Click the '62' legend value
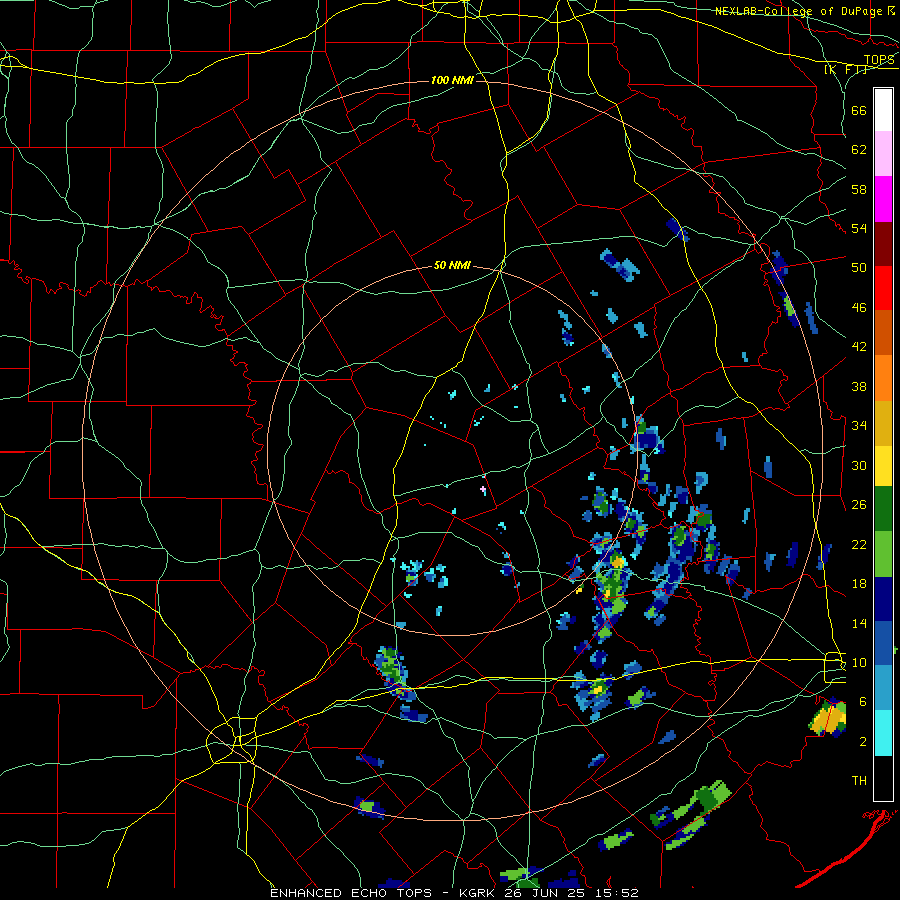900x900 pixels. tap(859, 150)
